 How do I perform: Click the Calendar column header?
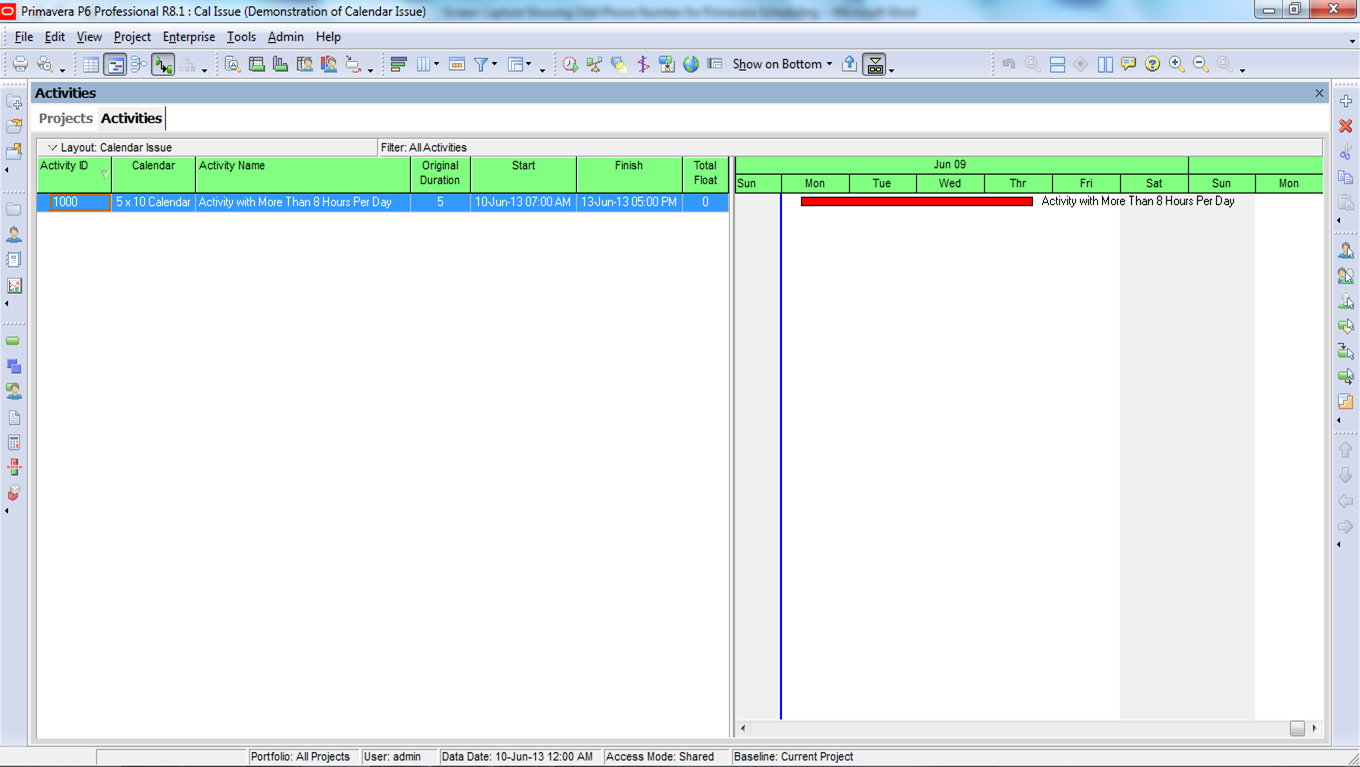[153, 174]
